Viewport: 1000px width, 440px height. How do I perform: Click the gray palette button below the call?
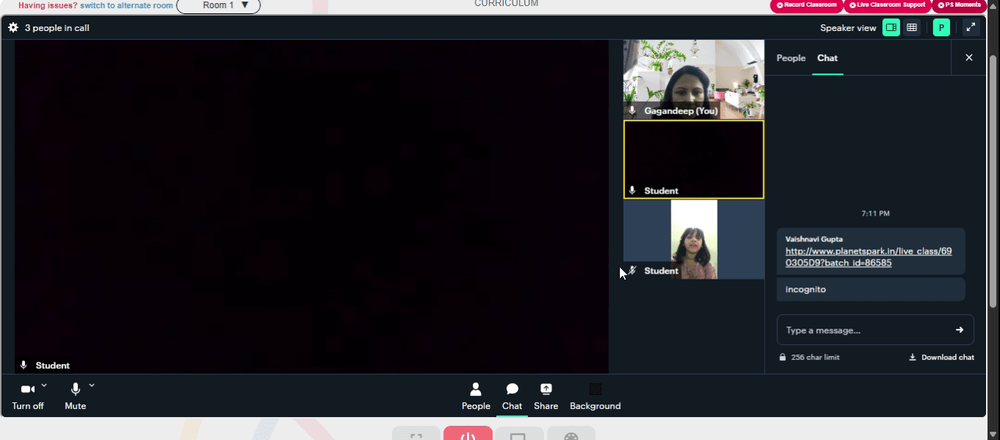571,434
